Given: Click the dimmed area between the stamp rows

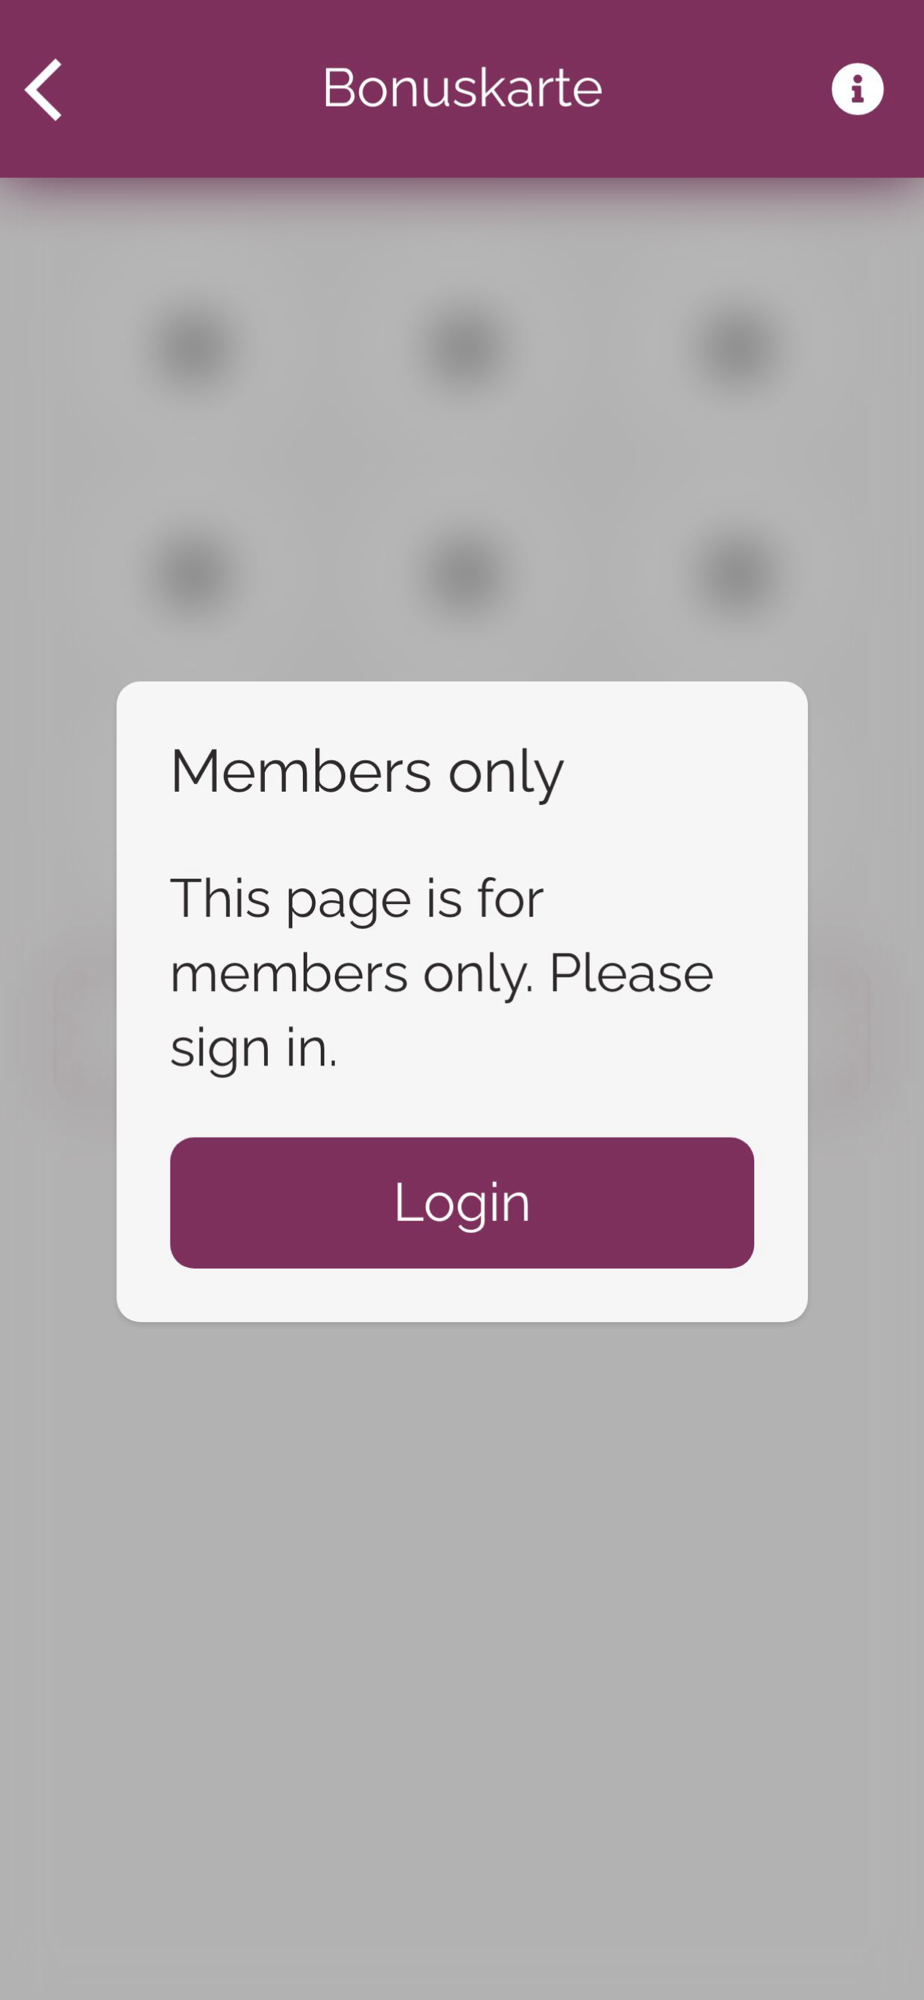Looking at the screenshot, I should (462, 462).
